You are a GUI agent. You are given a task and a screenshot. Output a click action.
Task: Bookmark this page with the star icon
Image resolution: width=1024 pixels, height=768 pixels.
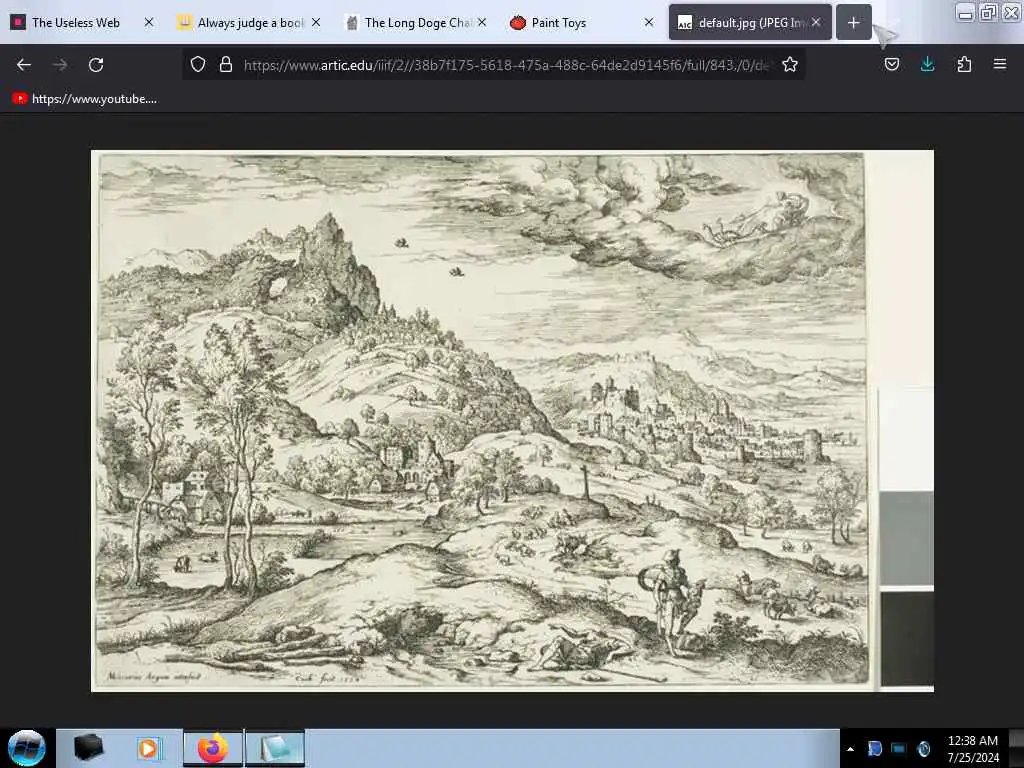790,65
